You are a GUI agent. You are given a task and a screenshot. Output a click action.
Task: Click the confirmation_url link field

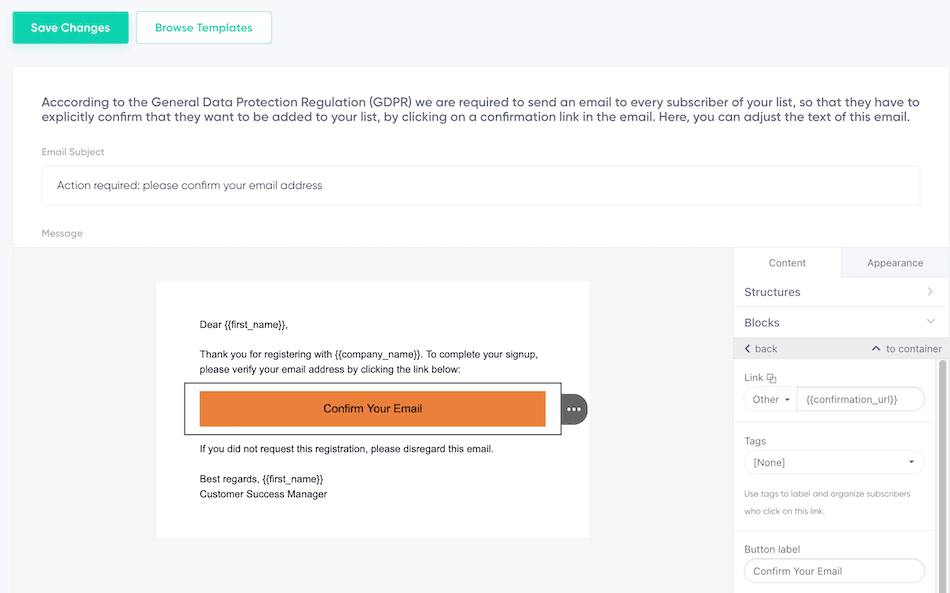(x=860, y=399)
